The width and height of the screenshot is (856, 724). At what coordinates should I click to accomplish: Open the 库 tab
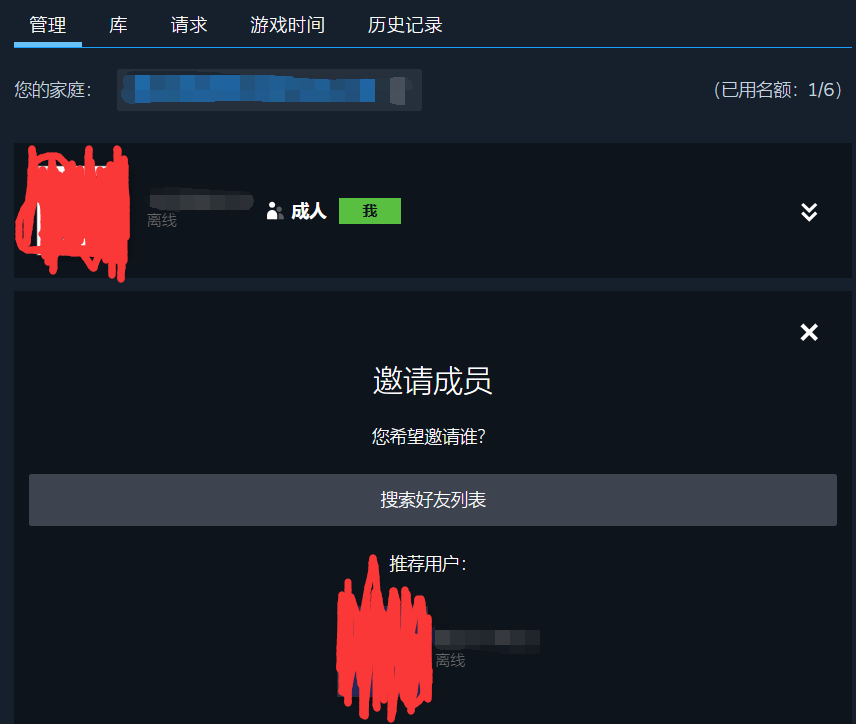point(118,25)
